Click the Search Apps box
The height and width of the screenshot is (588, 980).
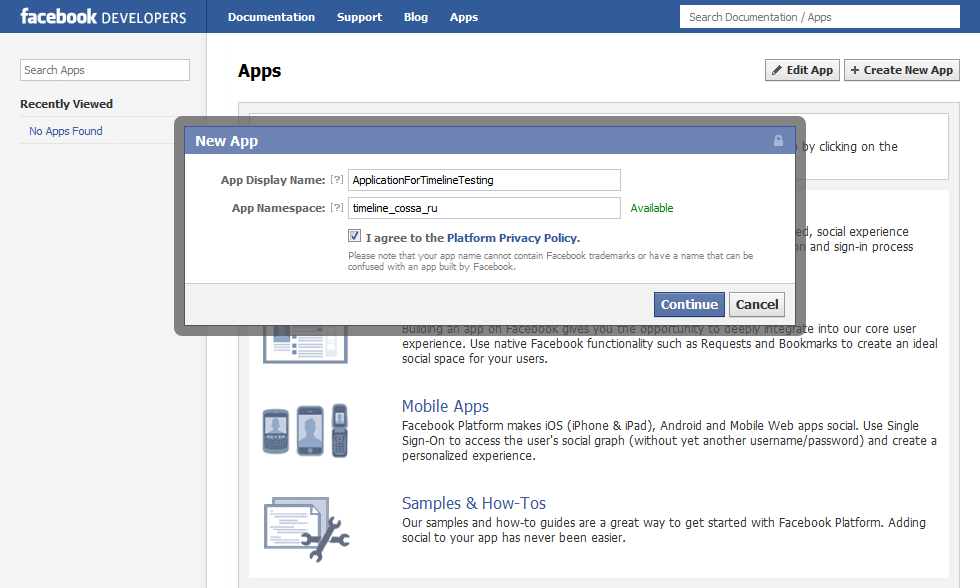pos(105,70)
